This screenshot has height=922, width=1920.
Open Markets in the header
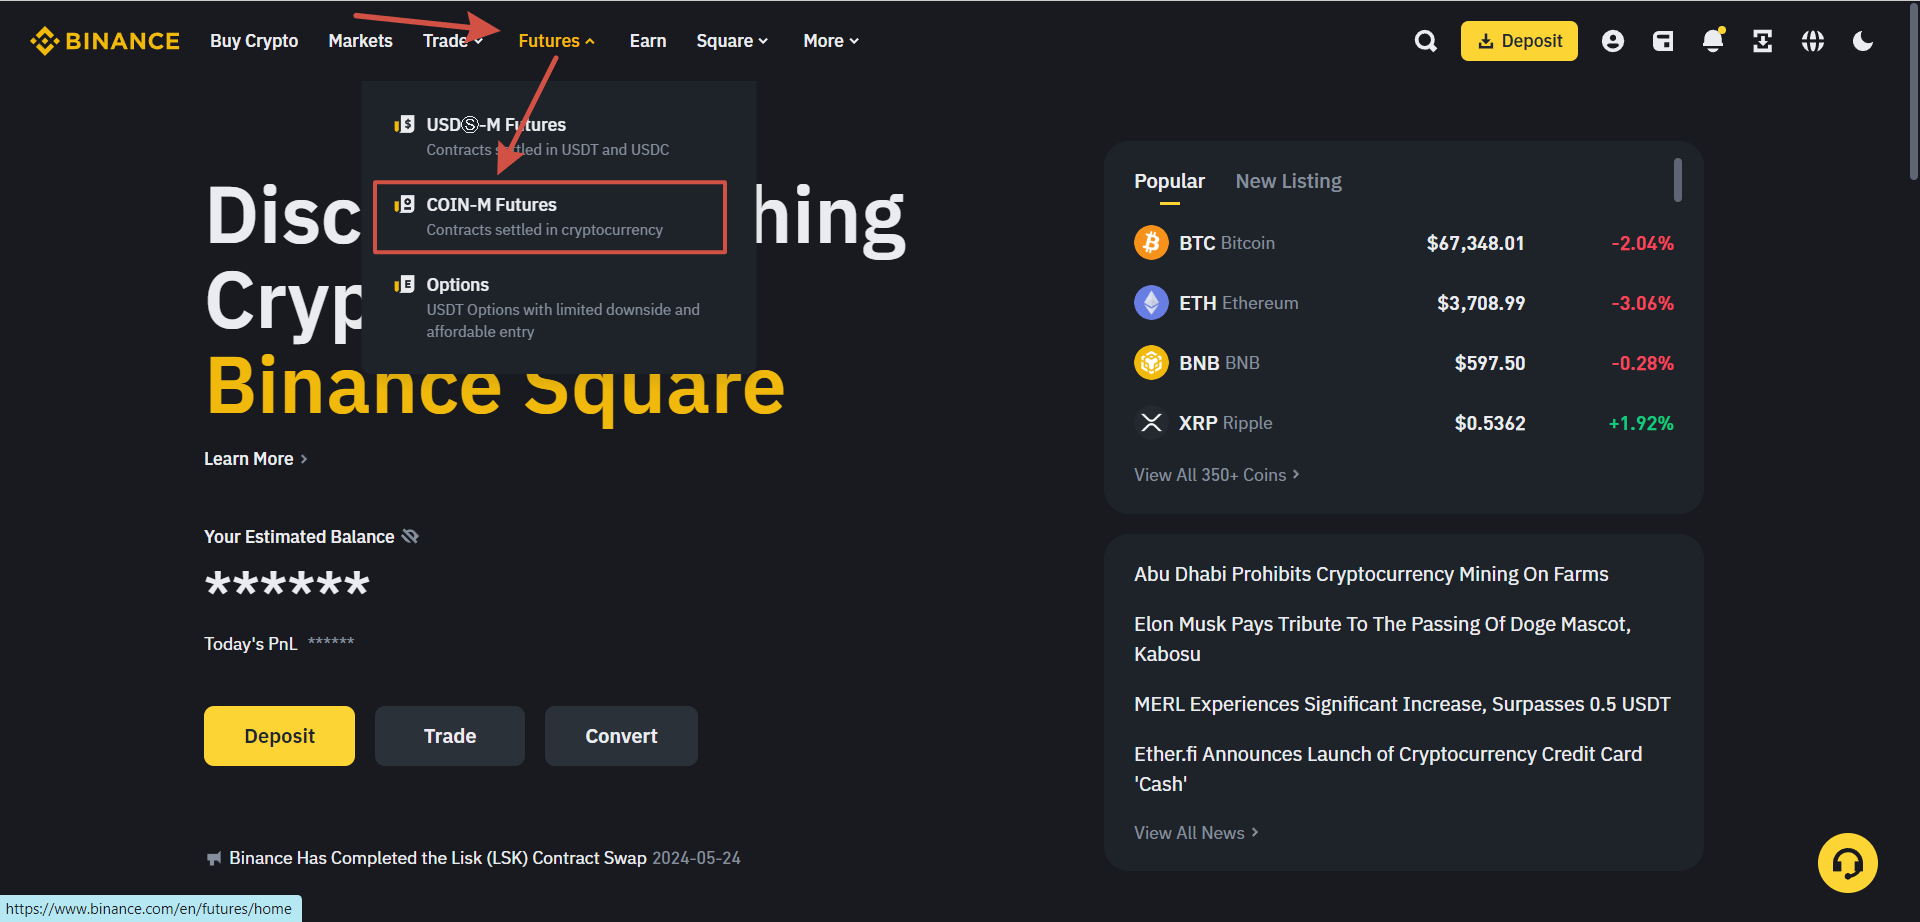tap(360, 41)
